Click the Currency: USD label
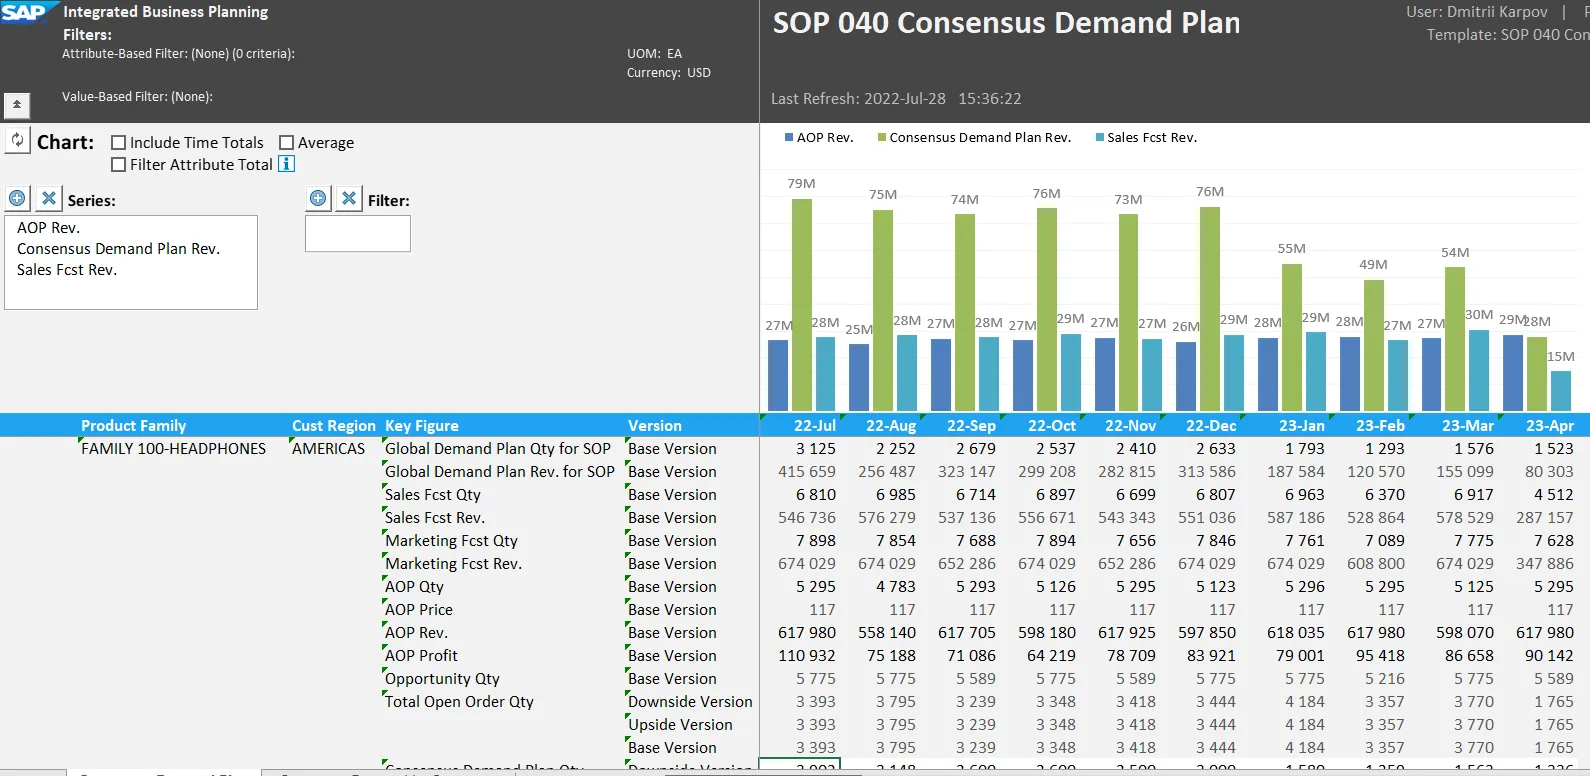Image resolution: width=1590 pixels, height=776 pixels. point(669,73)
